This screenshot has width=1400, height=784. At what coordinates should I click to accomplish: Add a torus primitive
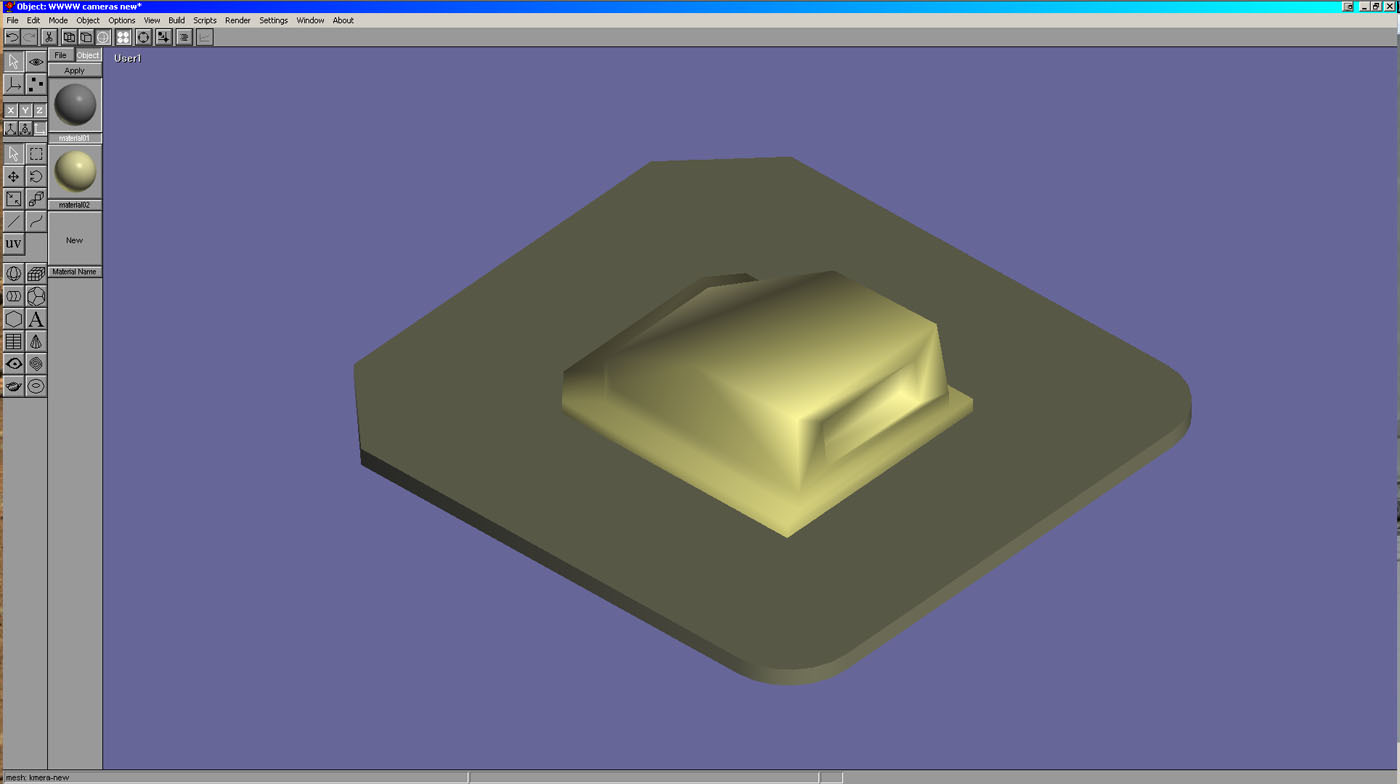[36, 386]
